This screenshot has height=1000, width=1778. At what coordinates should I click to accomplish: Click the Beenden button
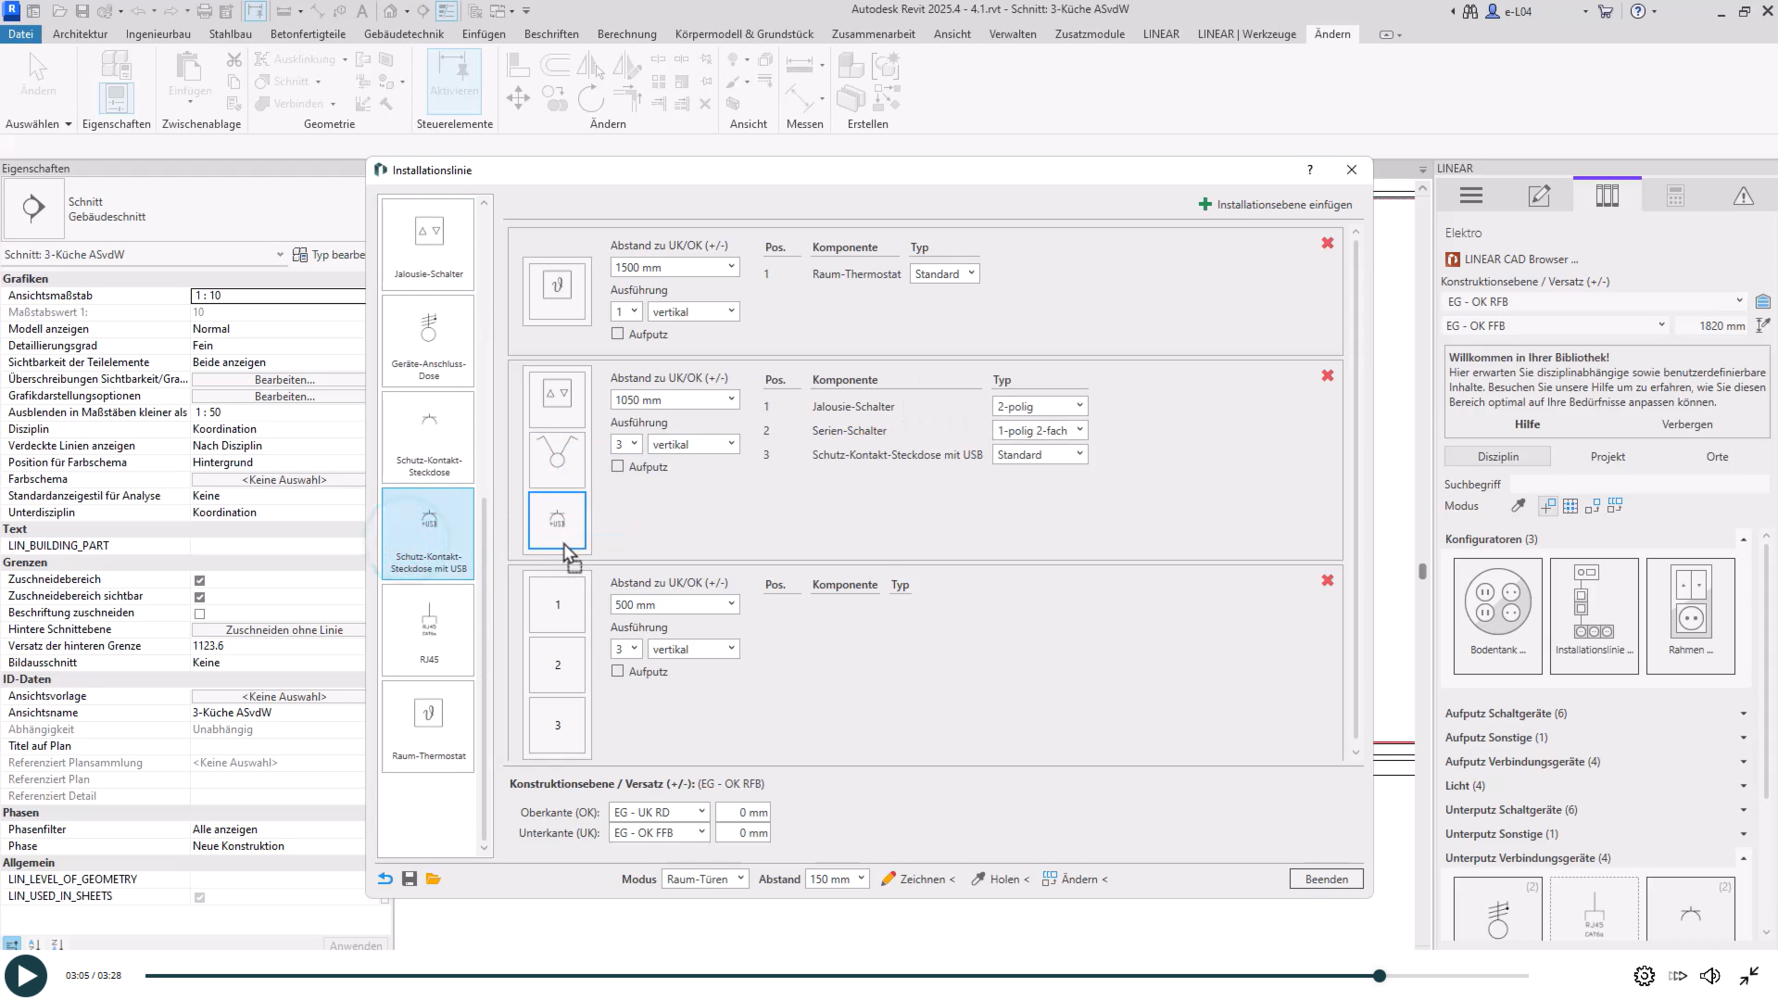(x=1326, y=879)
